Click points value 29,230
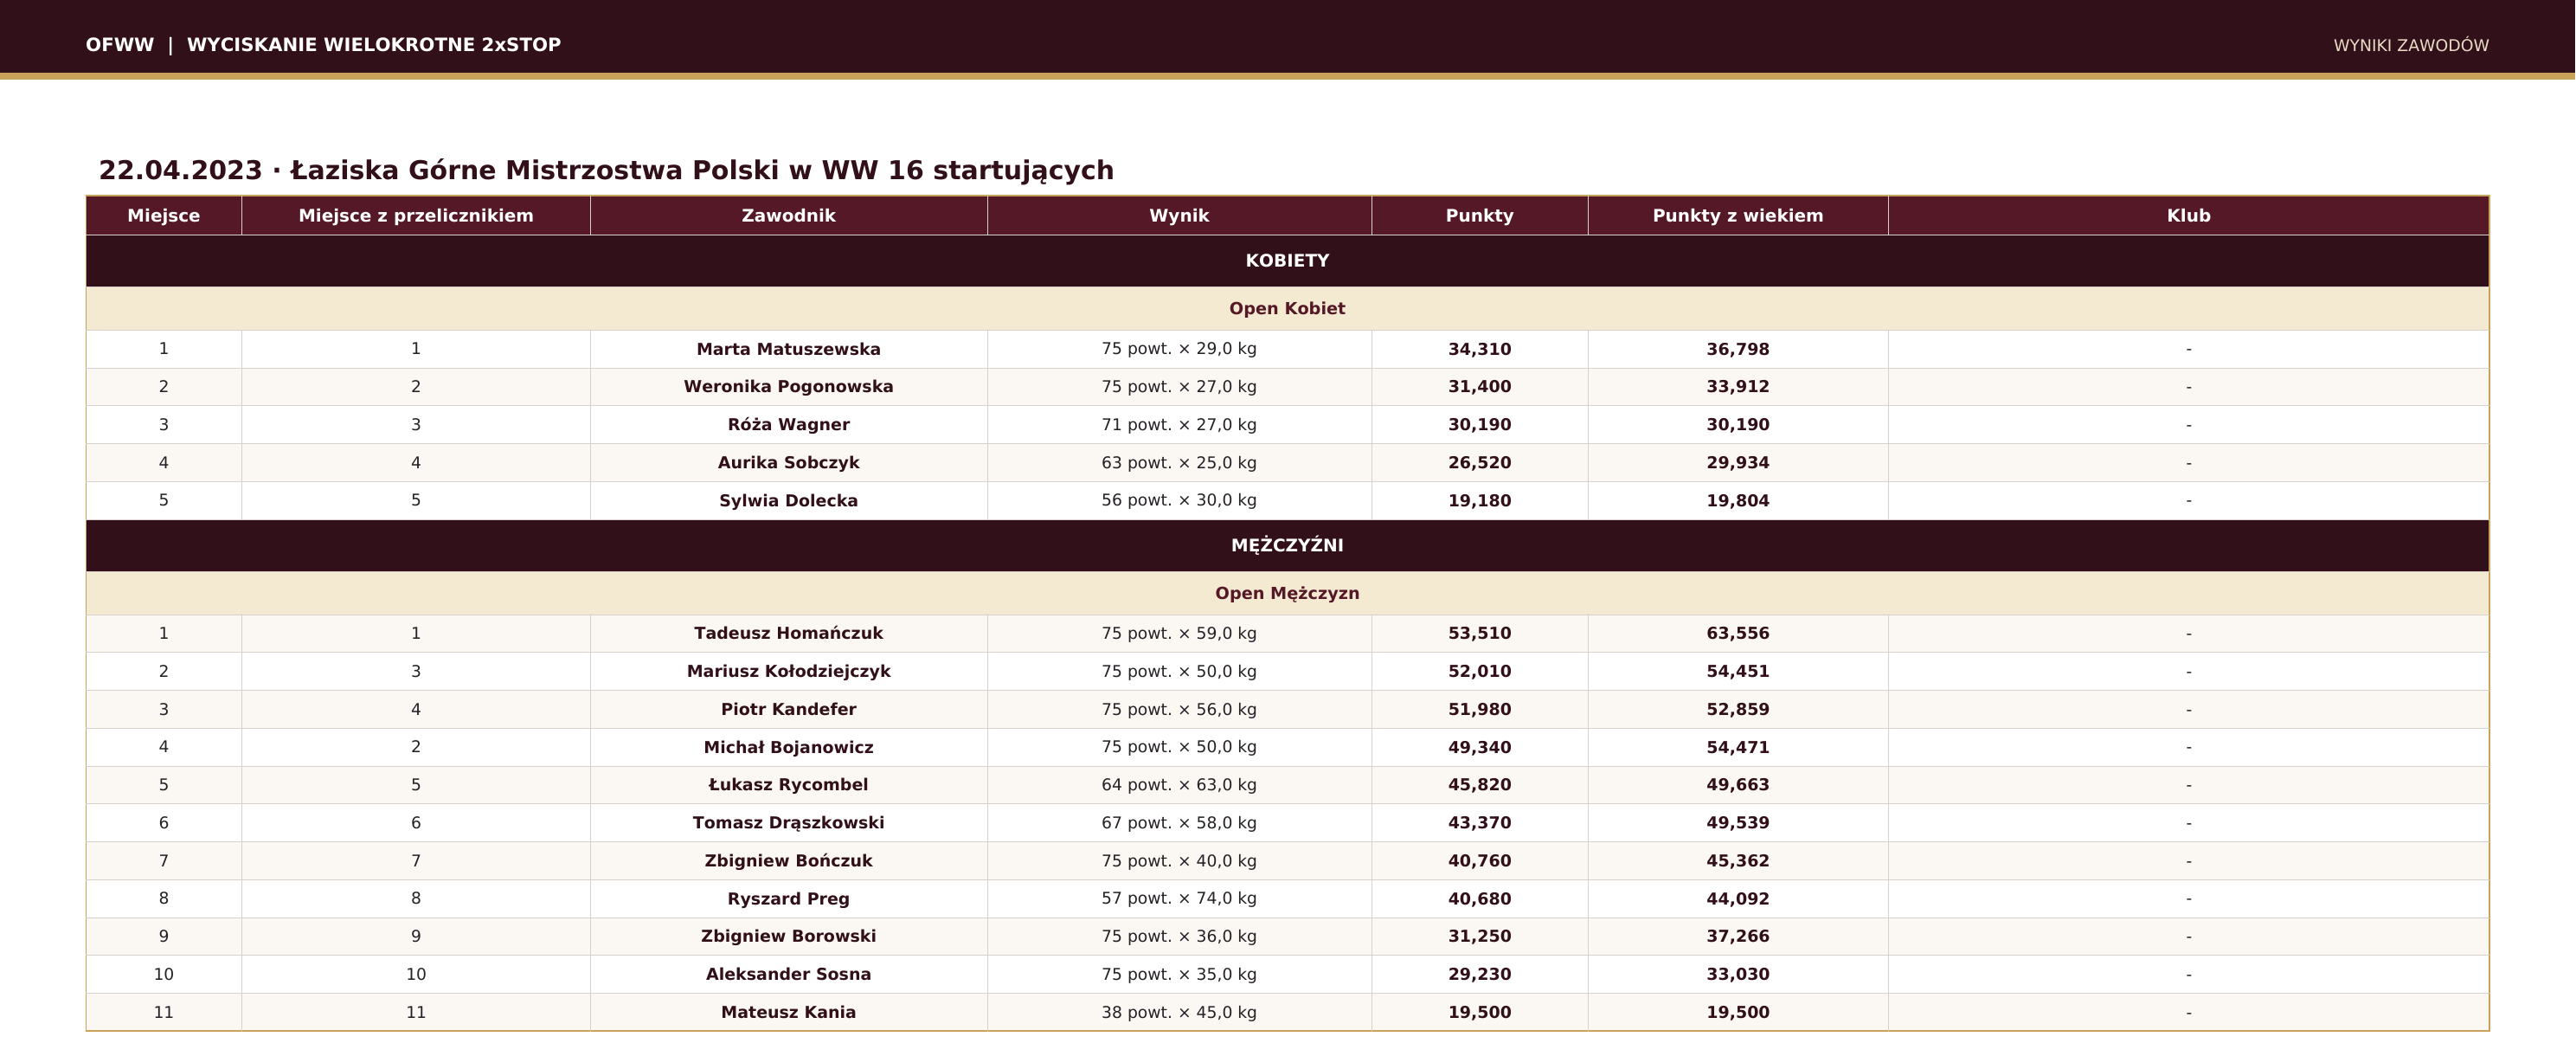The width and height of the screenshot is (2576, 1056). click(1480, 974)
